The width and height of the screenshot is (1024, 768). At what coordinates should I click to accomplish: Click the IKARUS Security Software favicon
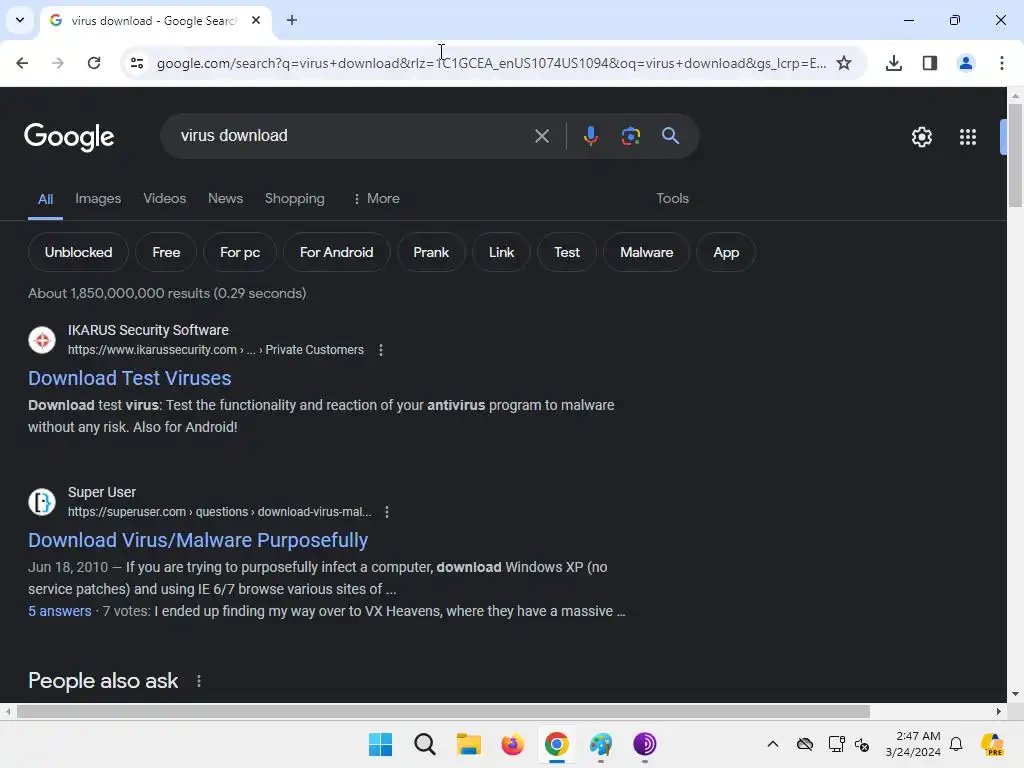pos(42,340)
